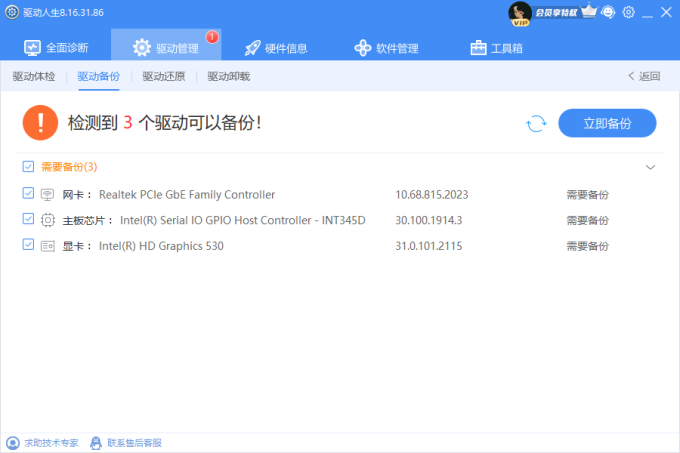This screenshot has height=453, width=680.
Task: Open the 软件管理 tab
Action: (x=386, y=48)
